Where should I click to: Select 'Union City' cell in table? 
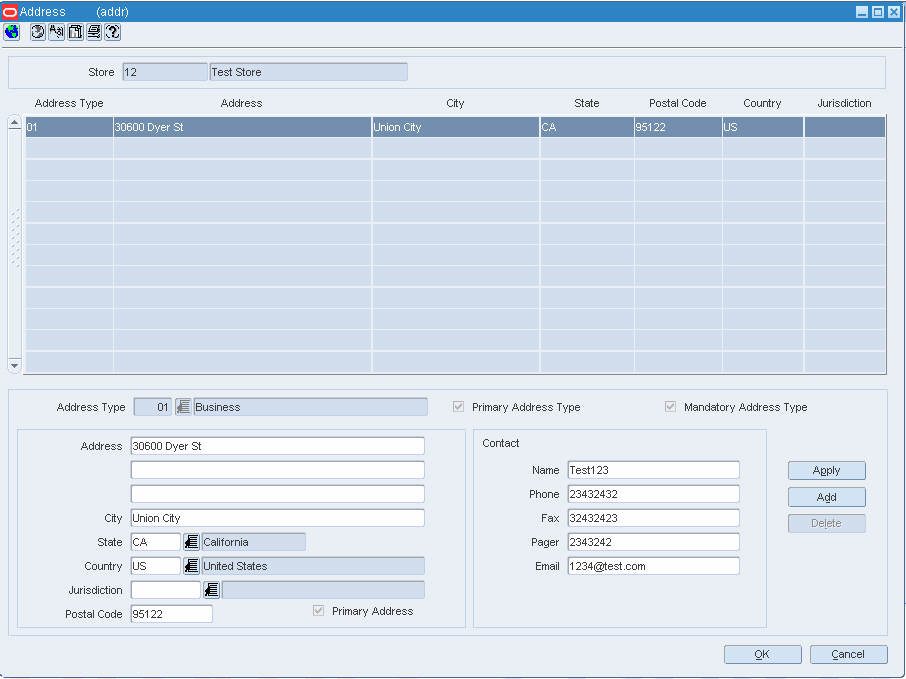[x=455, y=127]
